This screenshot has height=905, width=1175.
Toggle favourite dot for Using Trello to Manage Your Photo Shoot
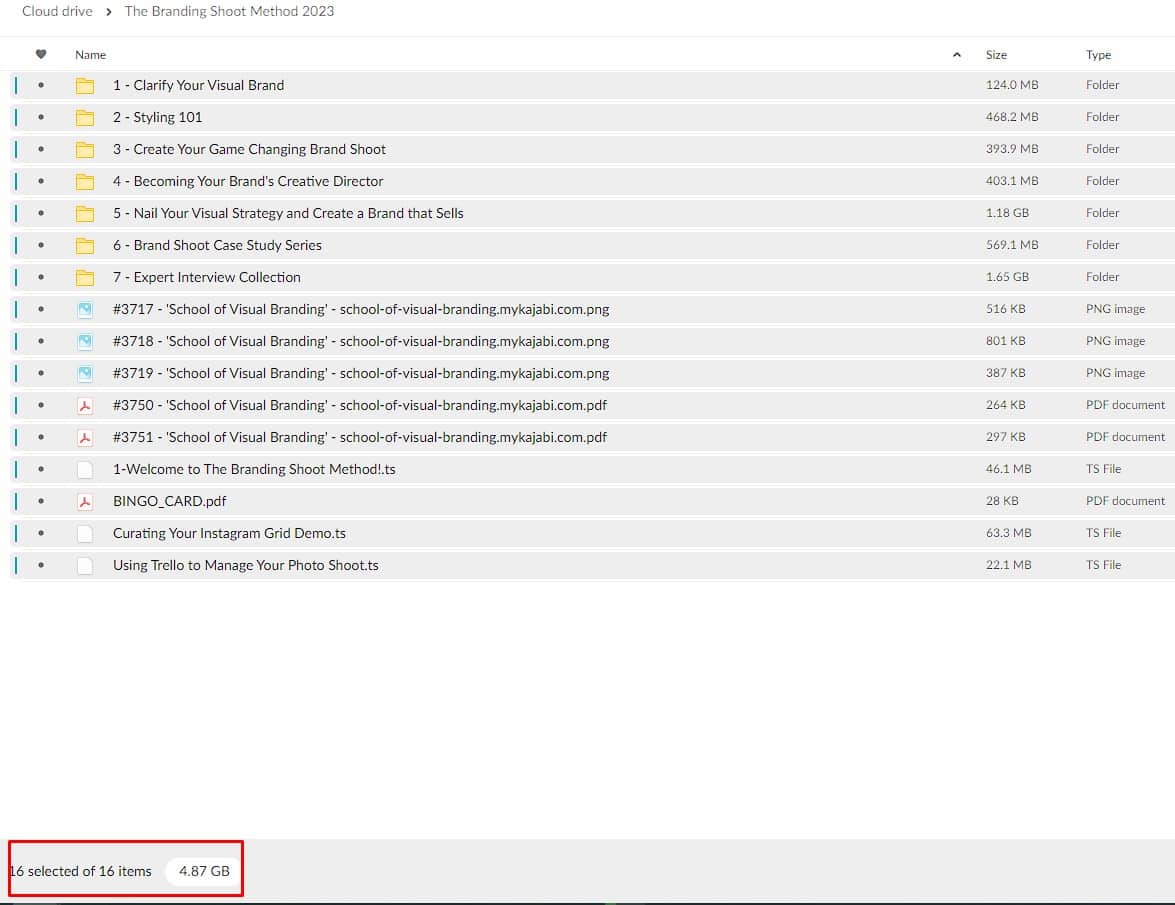click(41, 565)
